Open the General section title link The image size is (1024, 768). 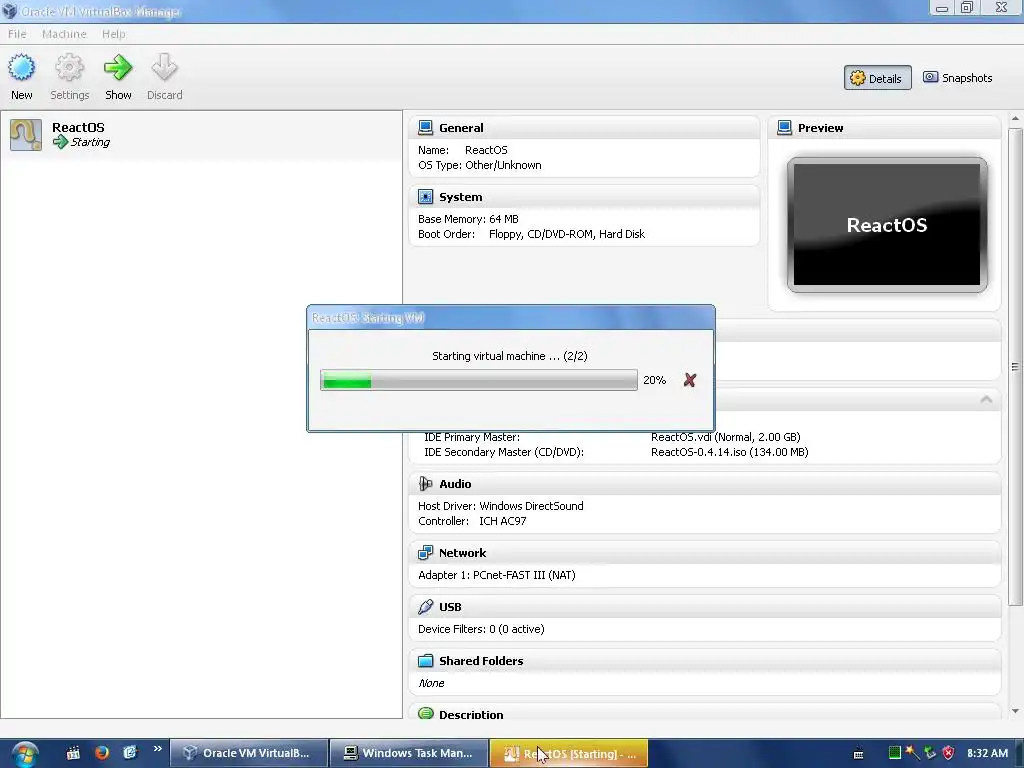point(461,128)
